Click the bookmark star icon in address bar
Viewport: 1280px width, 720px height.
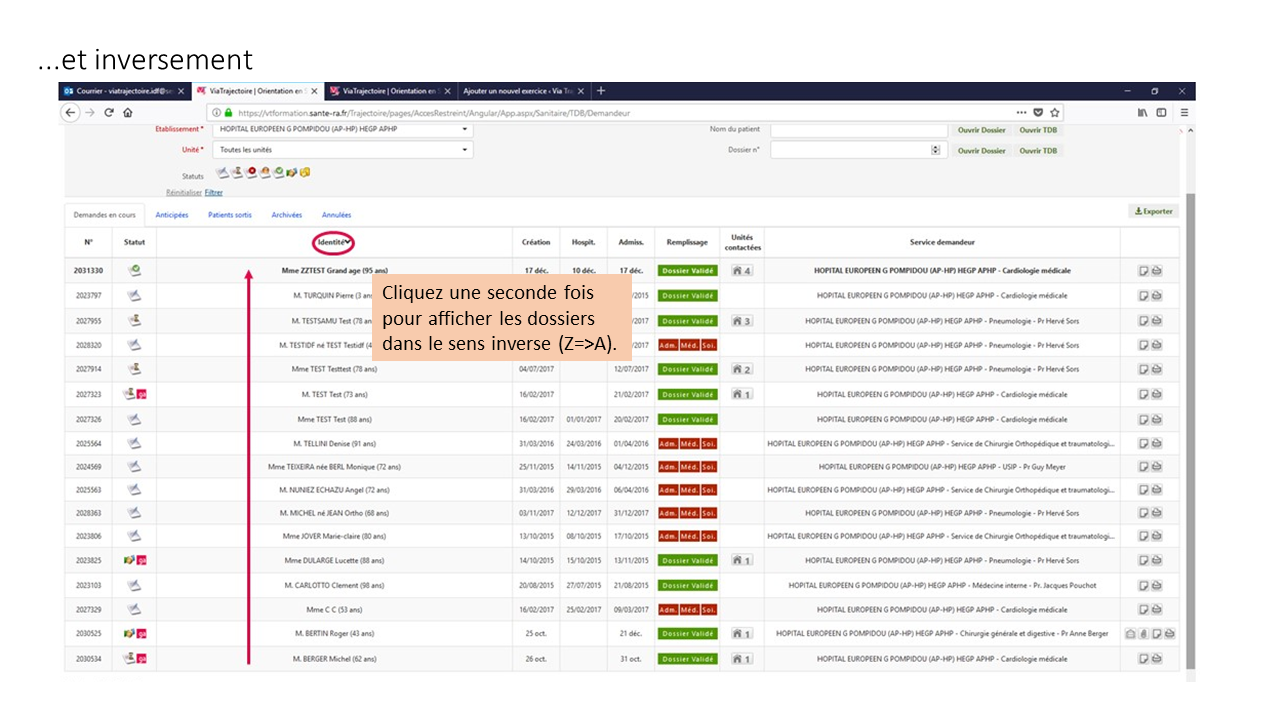[1055, 113]
